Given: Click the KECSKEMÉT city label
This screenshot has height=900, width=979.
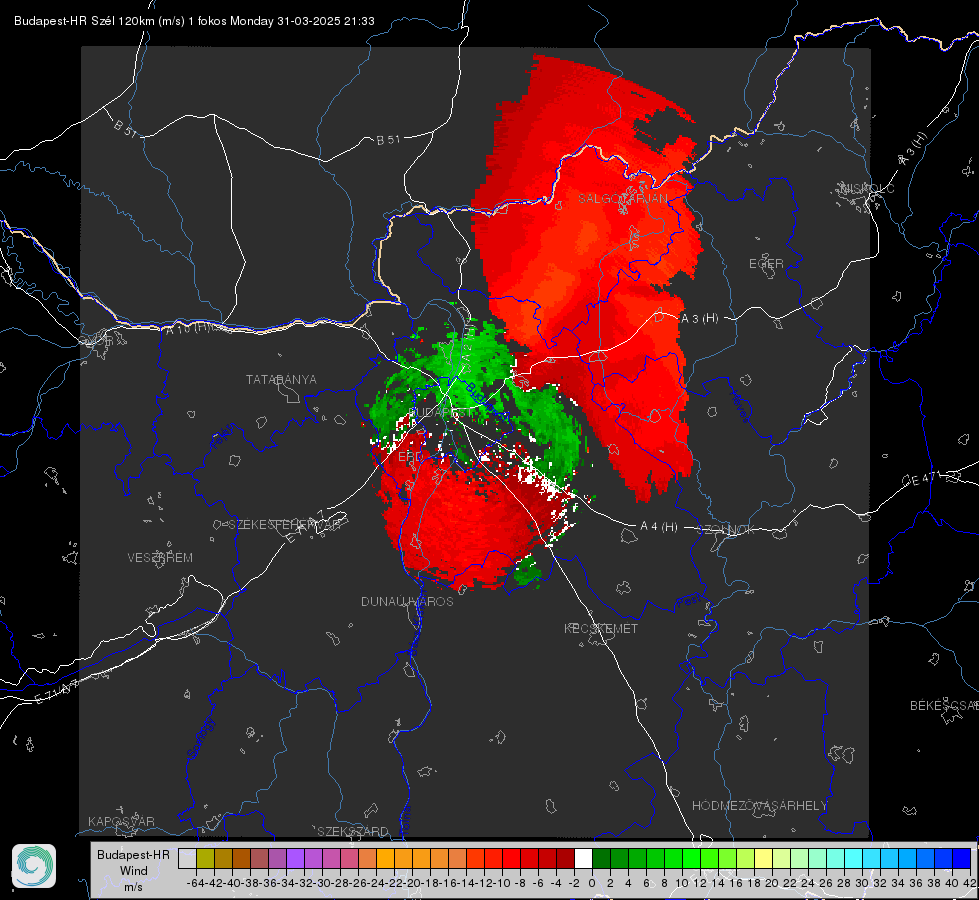Looking at the screenshot, I should (601, 628).
